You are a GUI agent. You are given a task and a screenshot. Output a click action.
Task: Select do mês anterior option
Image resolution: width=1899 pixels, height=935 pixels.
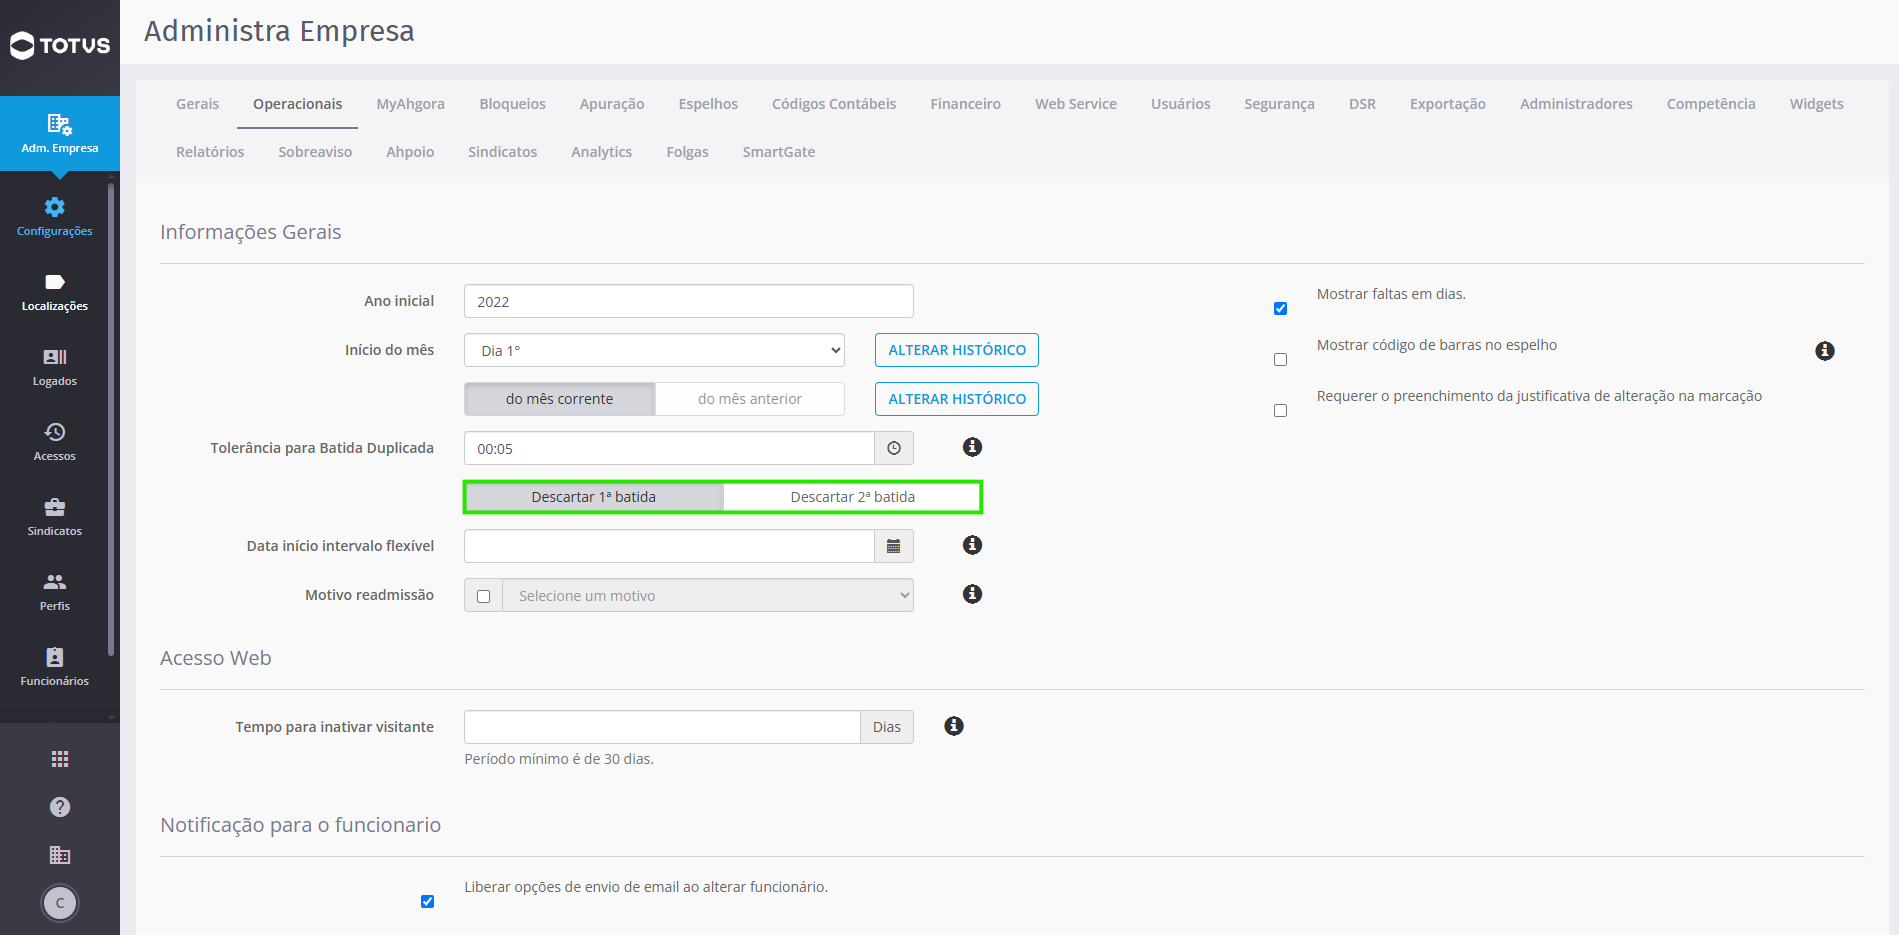750,399
